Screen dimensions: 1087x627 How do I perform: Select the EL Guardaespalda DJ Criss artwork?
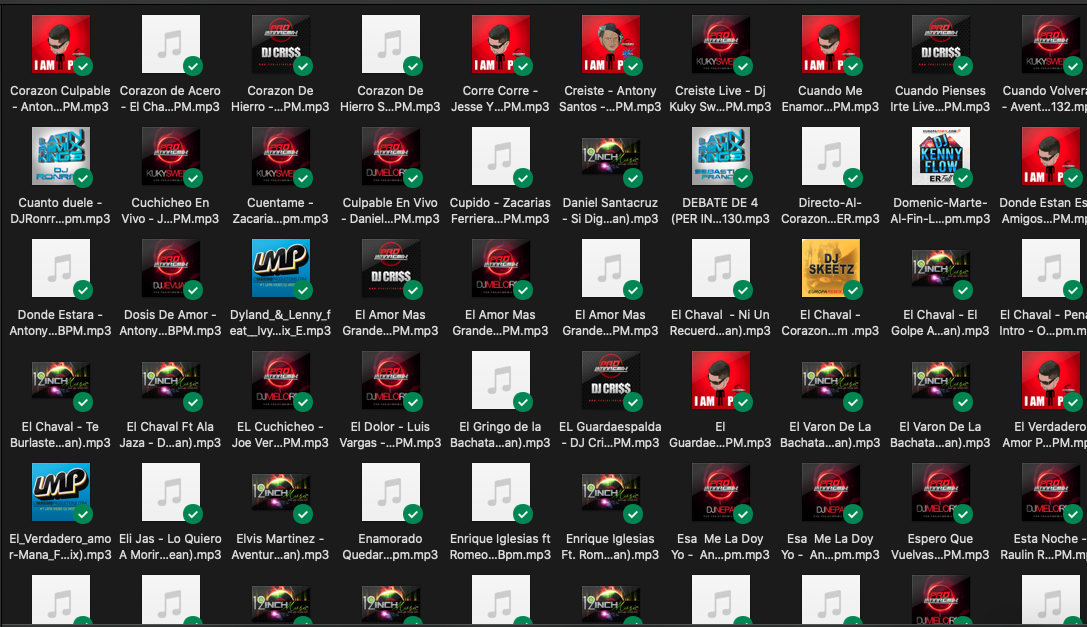click(x=611, y=380)
